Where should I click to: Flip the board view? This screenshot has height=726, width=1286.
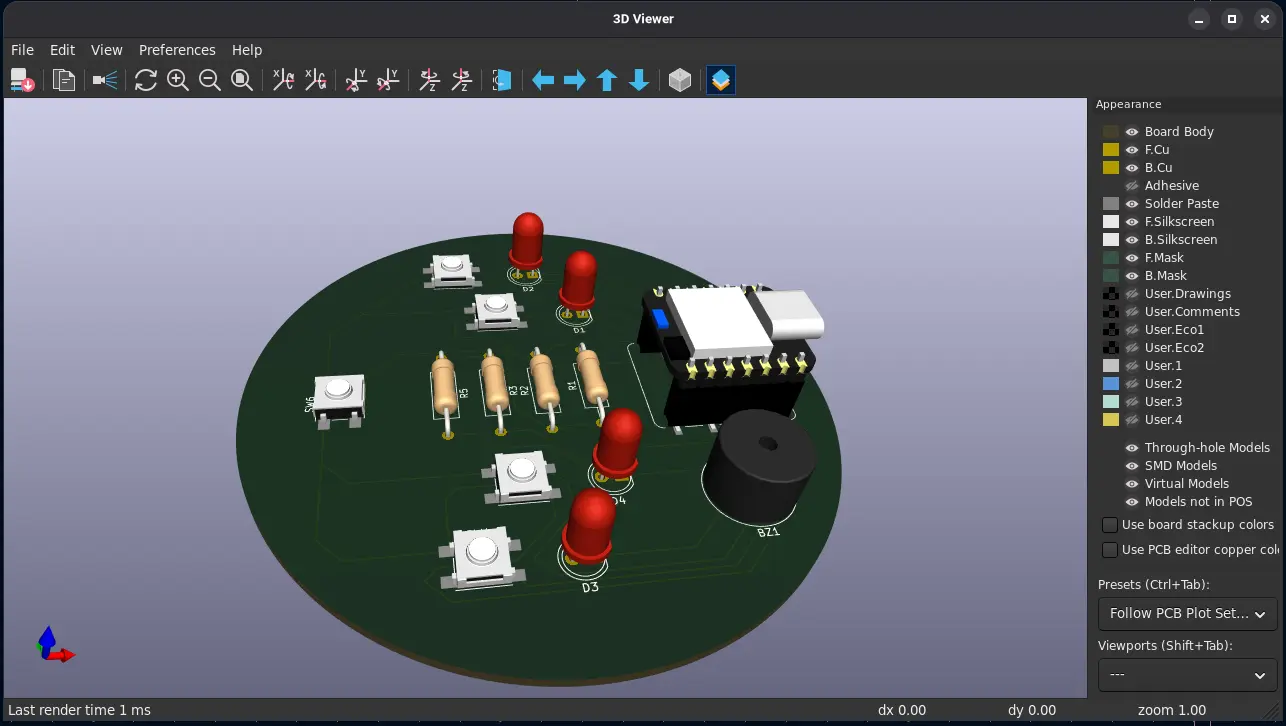click(x=501, y=80)
